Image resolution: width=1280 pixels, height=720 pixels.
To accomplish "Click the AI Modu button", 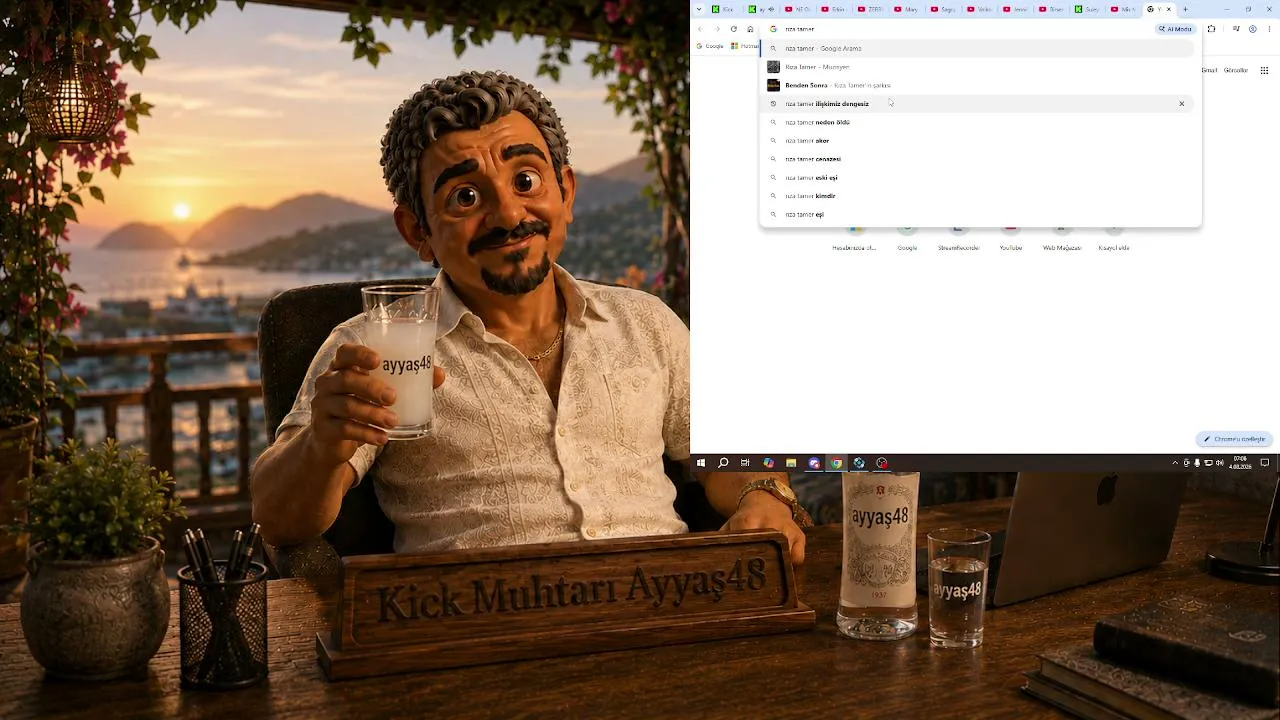I will (x=1176, y=29).
